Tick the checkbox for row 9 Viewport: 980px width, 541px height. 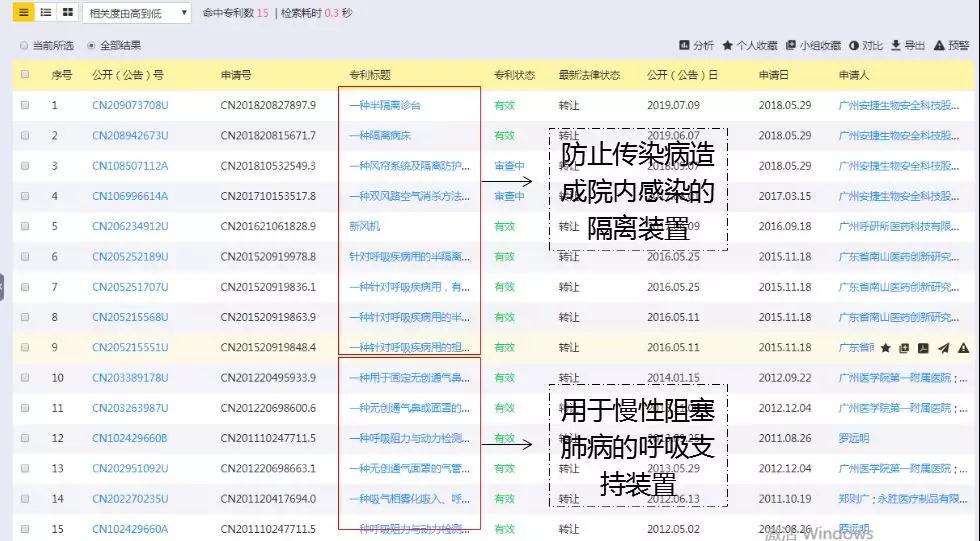25,347
